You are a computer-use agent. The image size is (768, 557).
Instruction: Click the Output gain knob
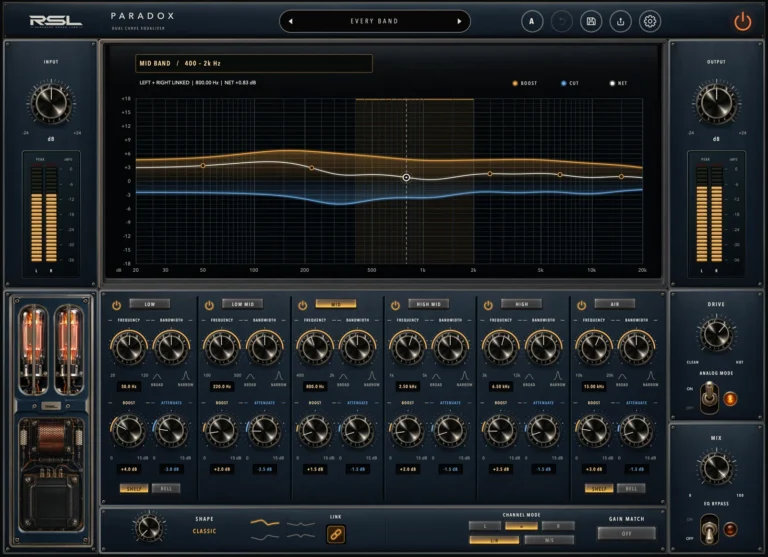(716, 103)
